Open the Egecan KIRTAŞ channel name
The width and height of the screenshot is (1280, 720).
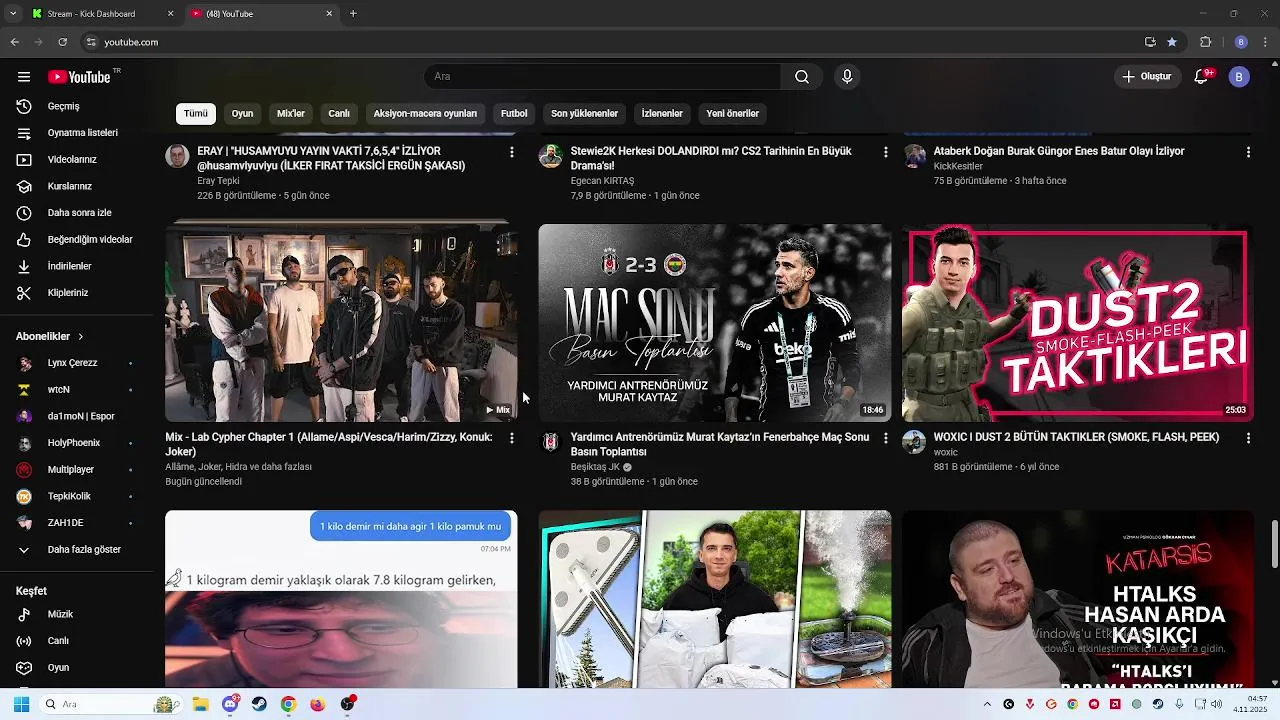(x=602, y=181)
